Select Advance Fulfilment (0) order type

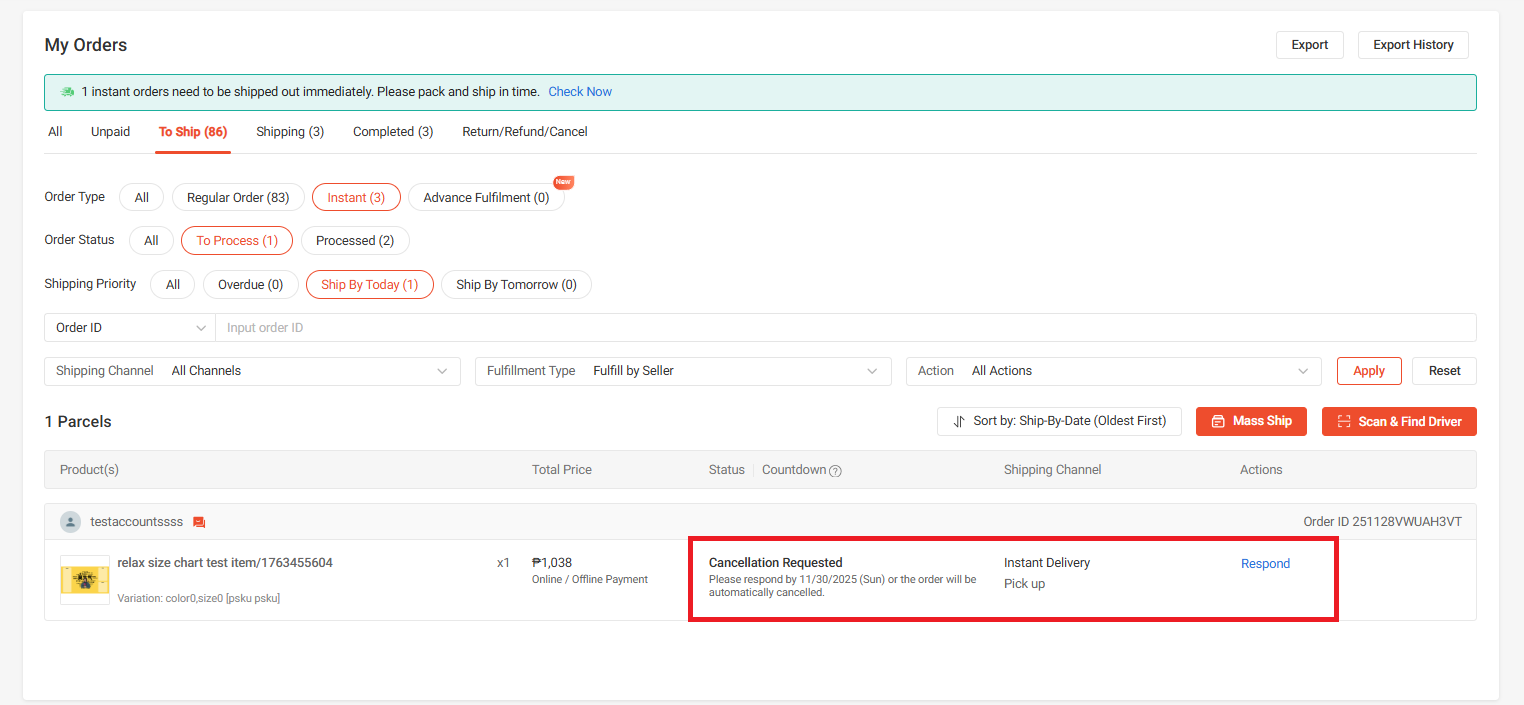[486, 198]
